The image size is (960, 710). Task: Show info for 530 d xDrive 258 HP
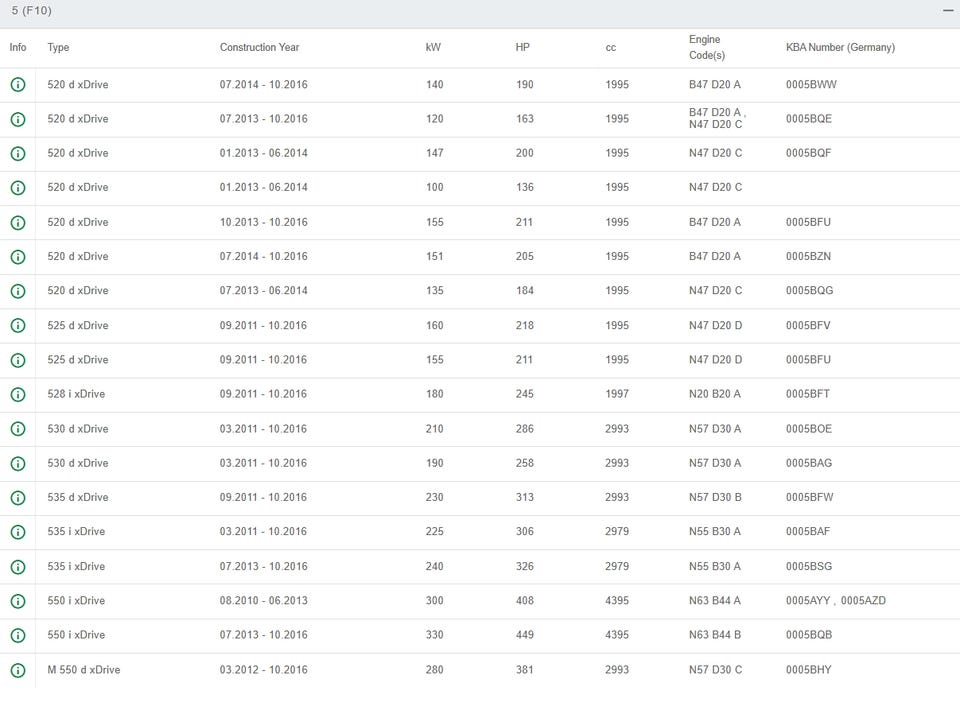18,463
